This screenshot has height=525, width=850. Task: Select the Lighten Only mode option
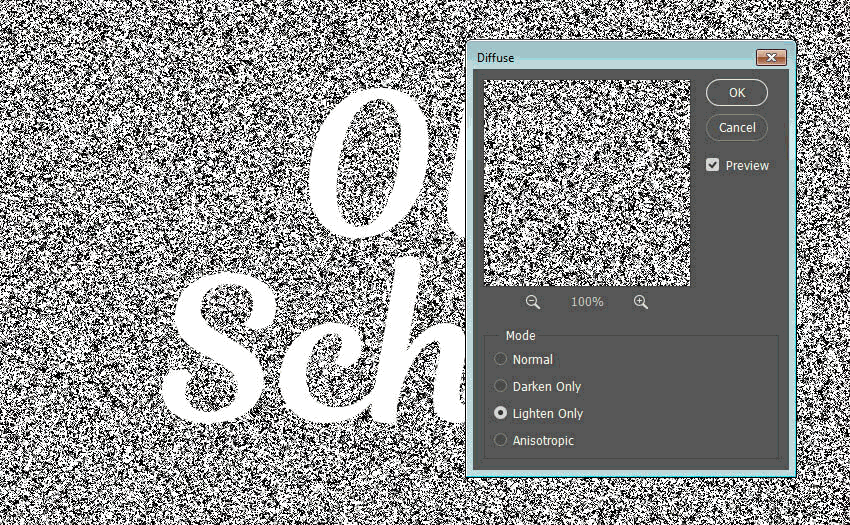[x=501, y=413]
